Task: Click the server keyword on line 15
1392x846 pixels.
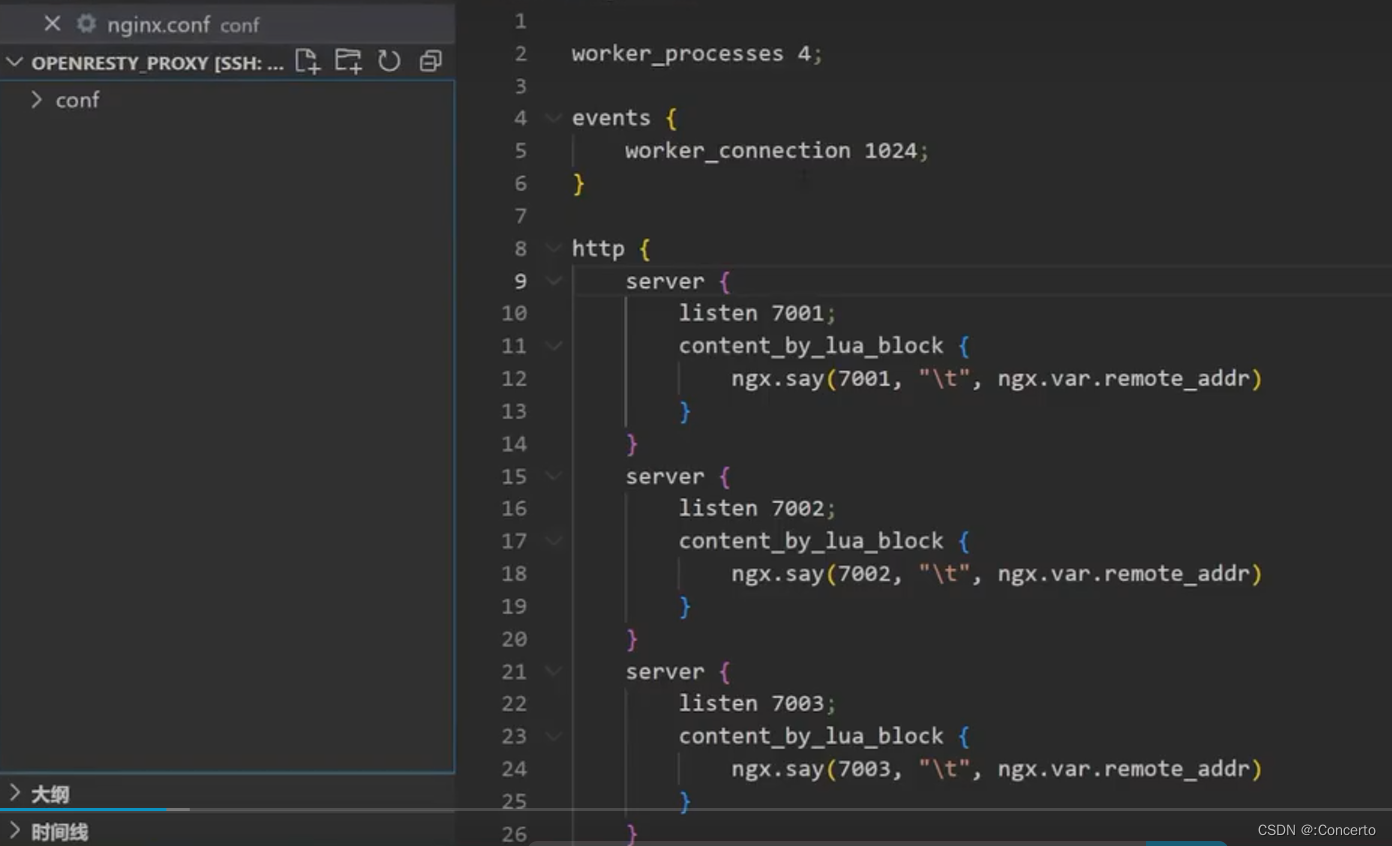Action: click(664, 476)
